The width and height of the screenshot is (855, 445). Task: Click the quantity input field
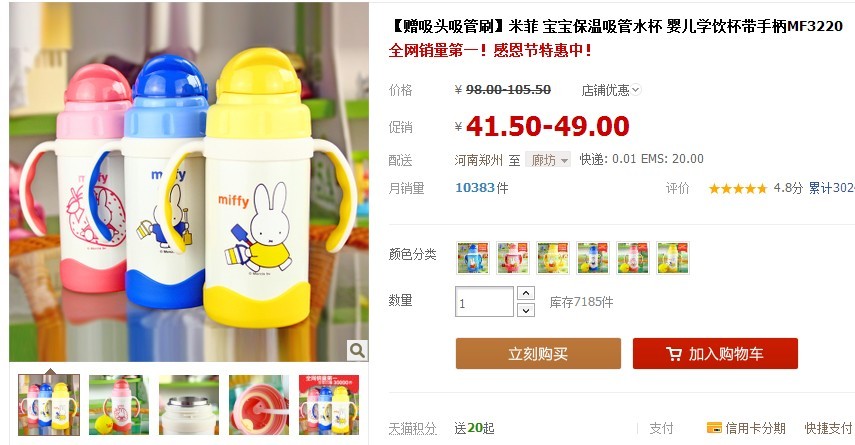pyautogui.click(x=484, y=302)
